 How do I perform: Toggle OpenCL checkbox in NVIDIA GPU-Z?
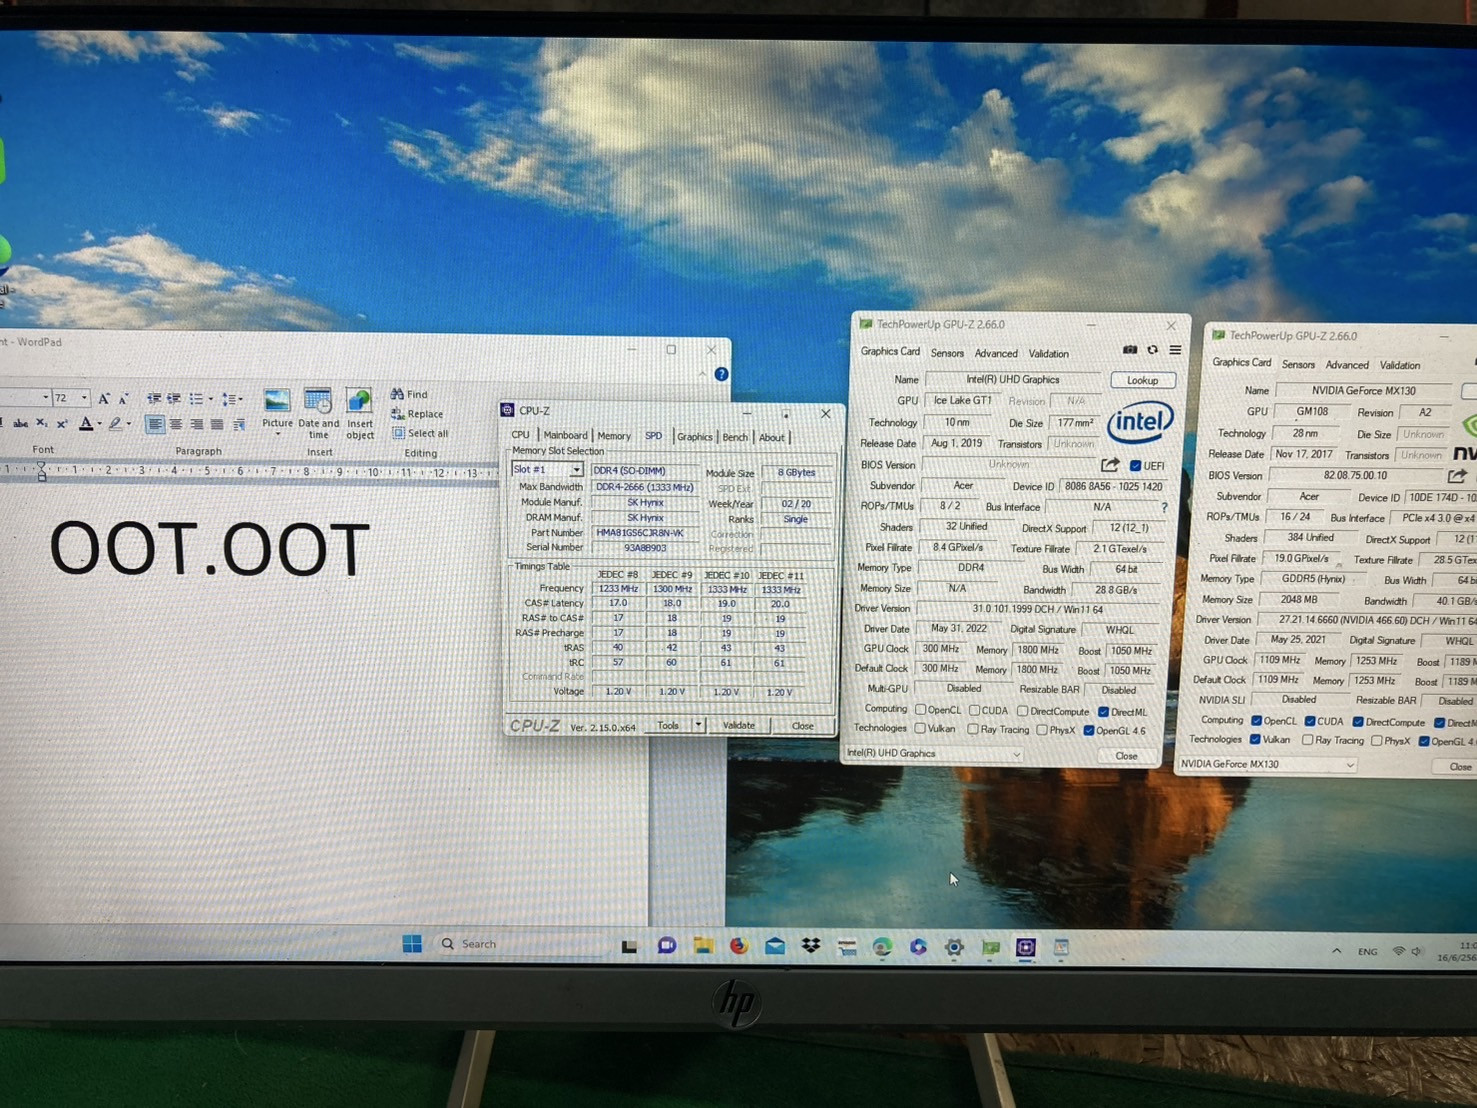pos(1256,720)
